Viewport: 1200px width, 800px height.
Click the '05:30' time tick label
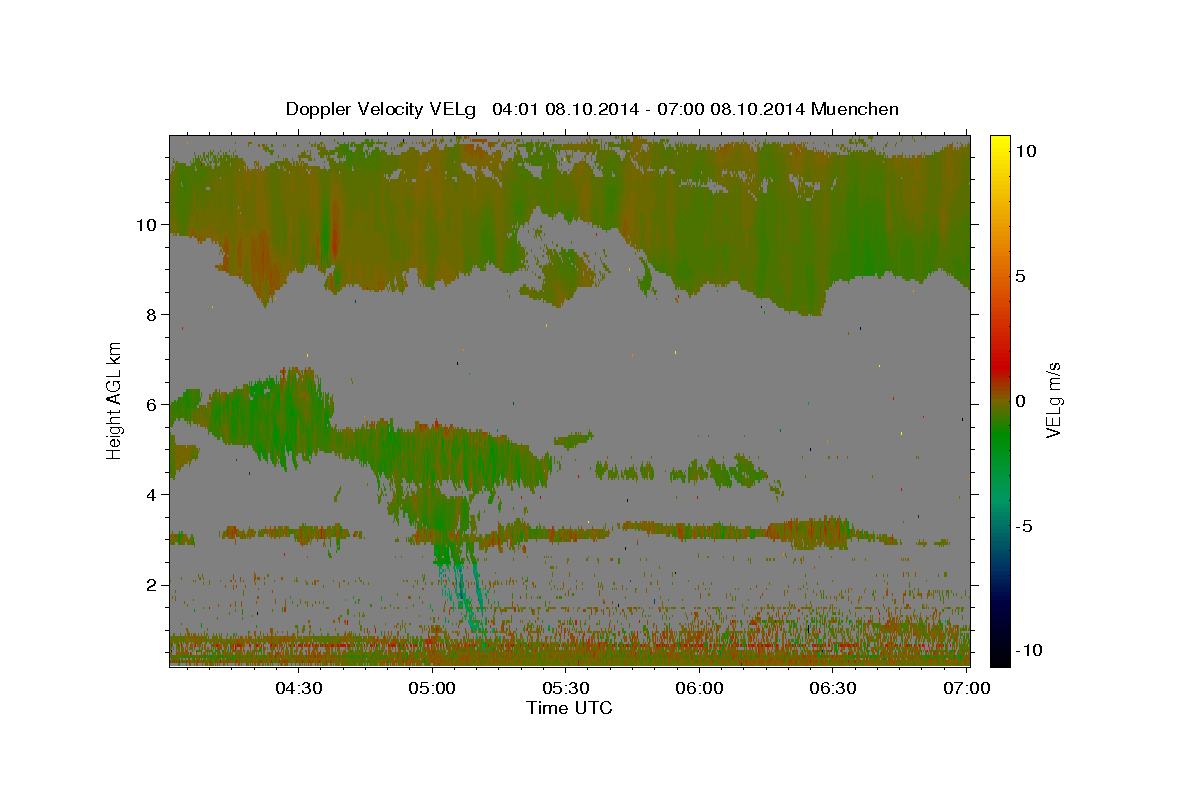pyautogui.click(x=566, y=689)
